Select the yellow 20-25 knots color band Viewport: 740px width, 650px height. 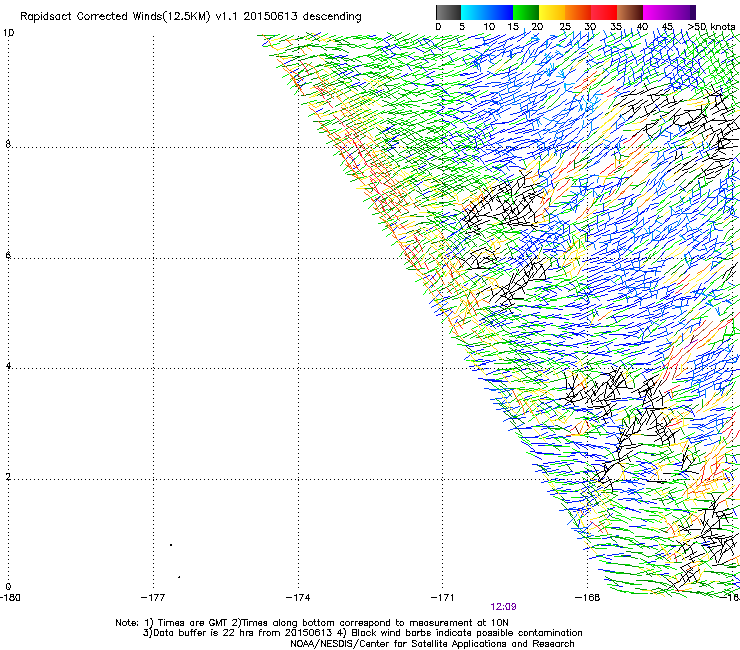tap(552, 12)
